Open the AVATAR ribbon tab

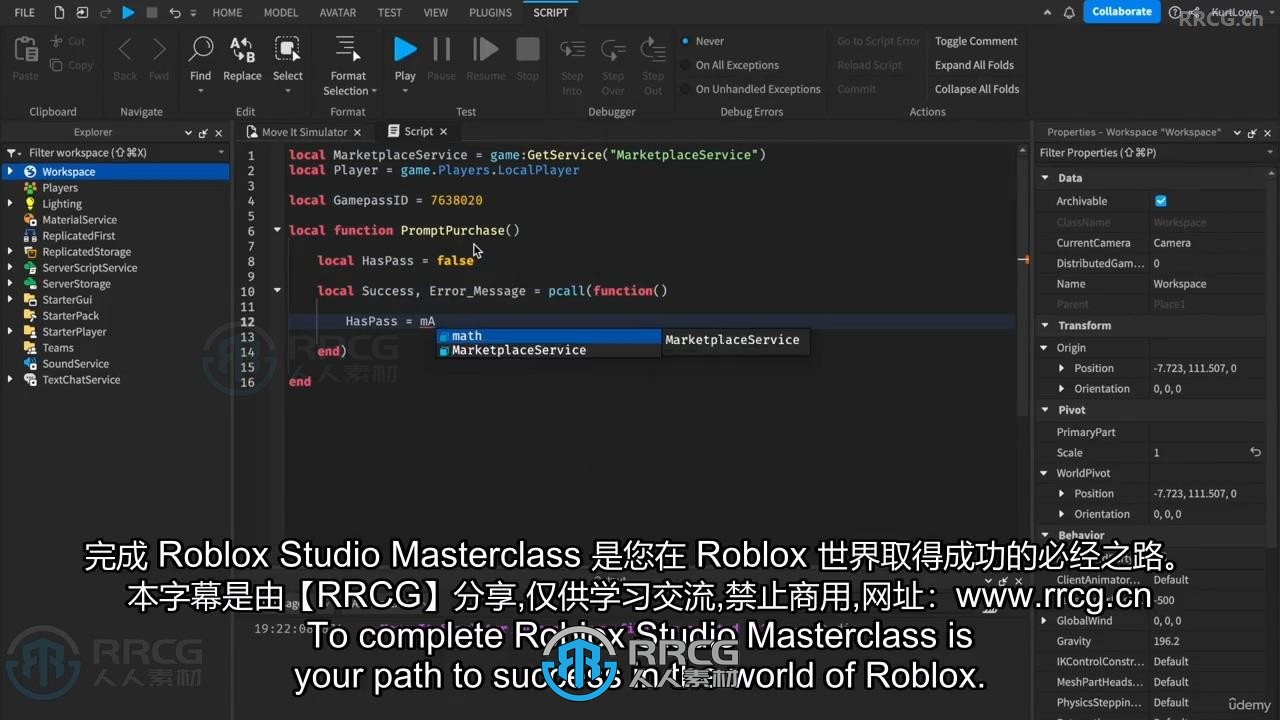[x=338, y=12]
